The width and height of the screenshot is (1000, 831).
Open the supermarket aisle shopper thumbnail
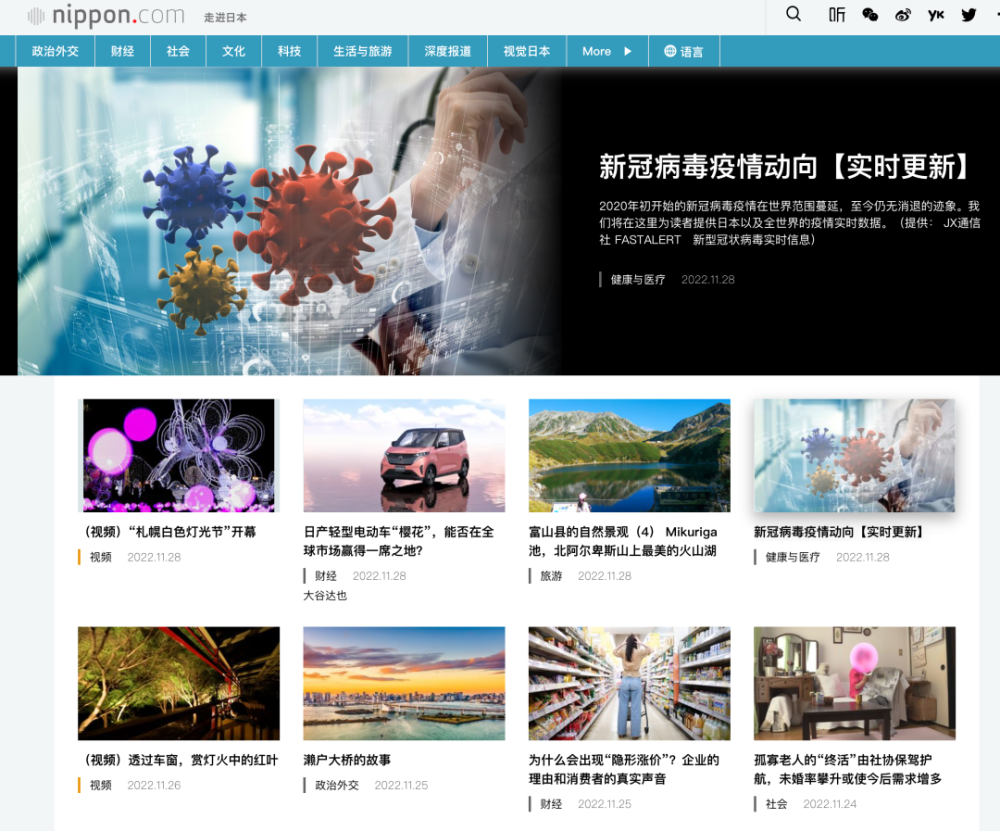click(629, 683)
